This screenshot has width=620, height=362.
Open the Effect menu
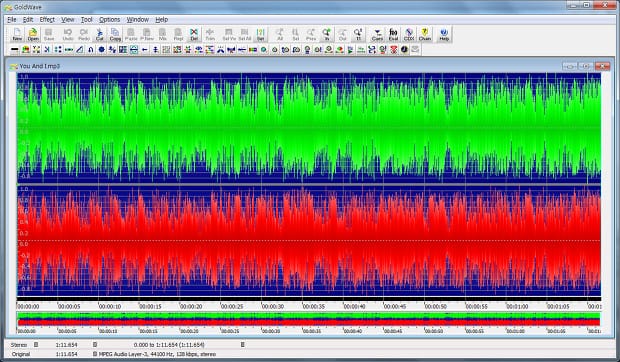pos(47,19)
